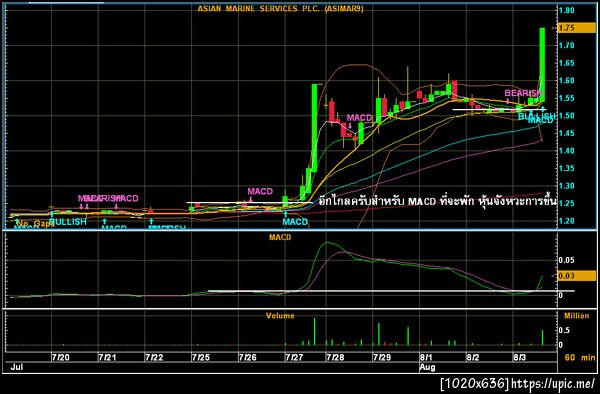Viewport: 600px width, 394px height.
Task: Click the 1.25 price axis label
Action: coord(566,204)
